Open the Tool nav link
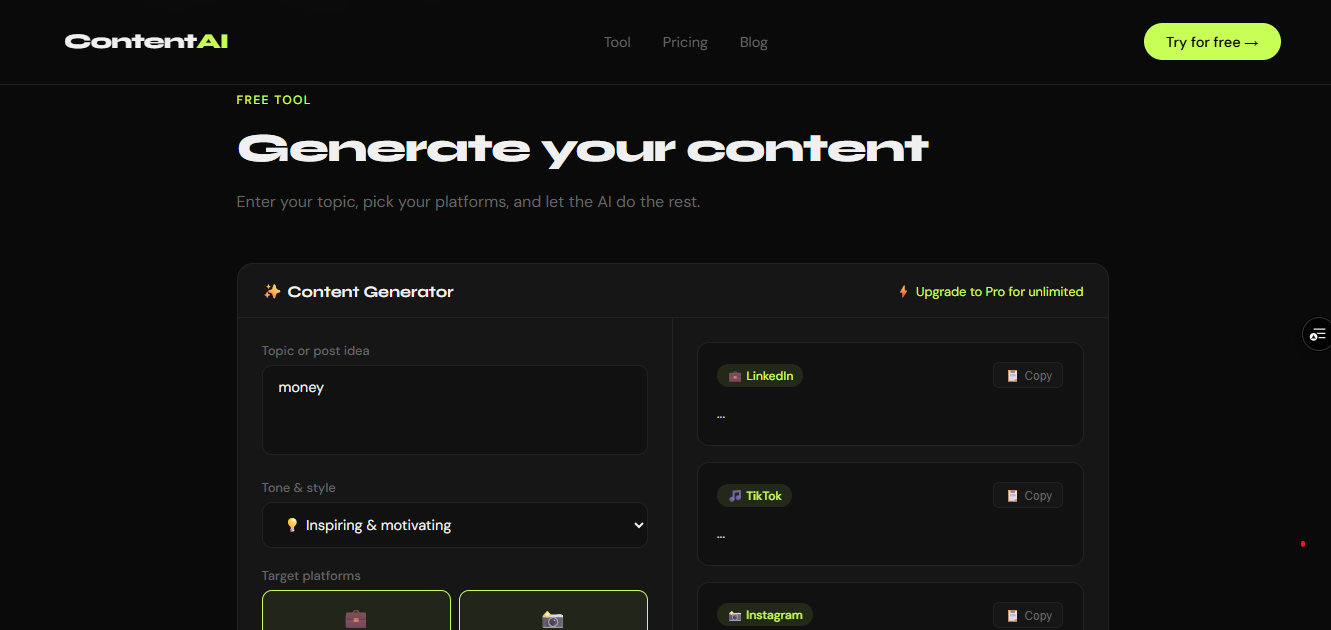This screenshot has width=1331, height=630. 617,42
